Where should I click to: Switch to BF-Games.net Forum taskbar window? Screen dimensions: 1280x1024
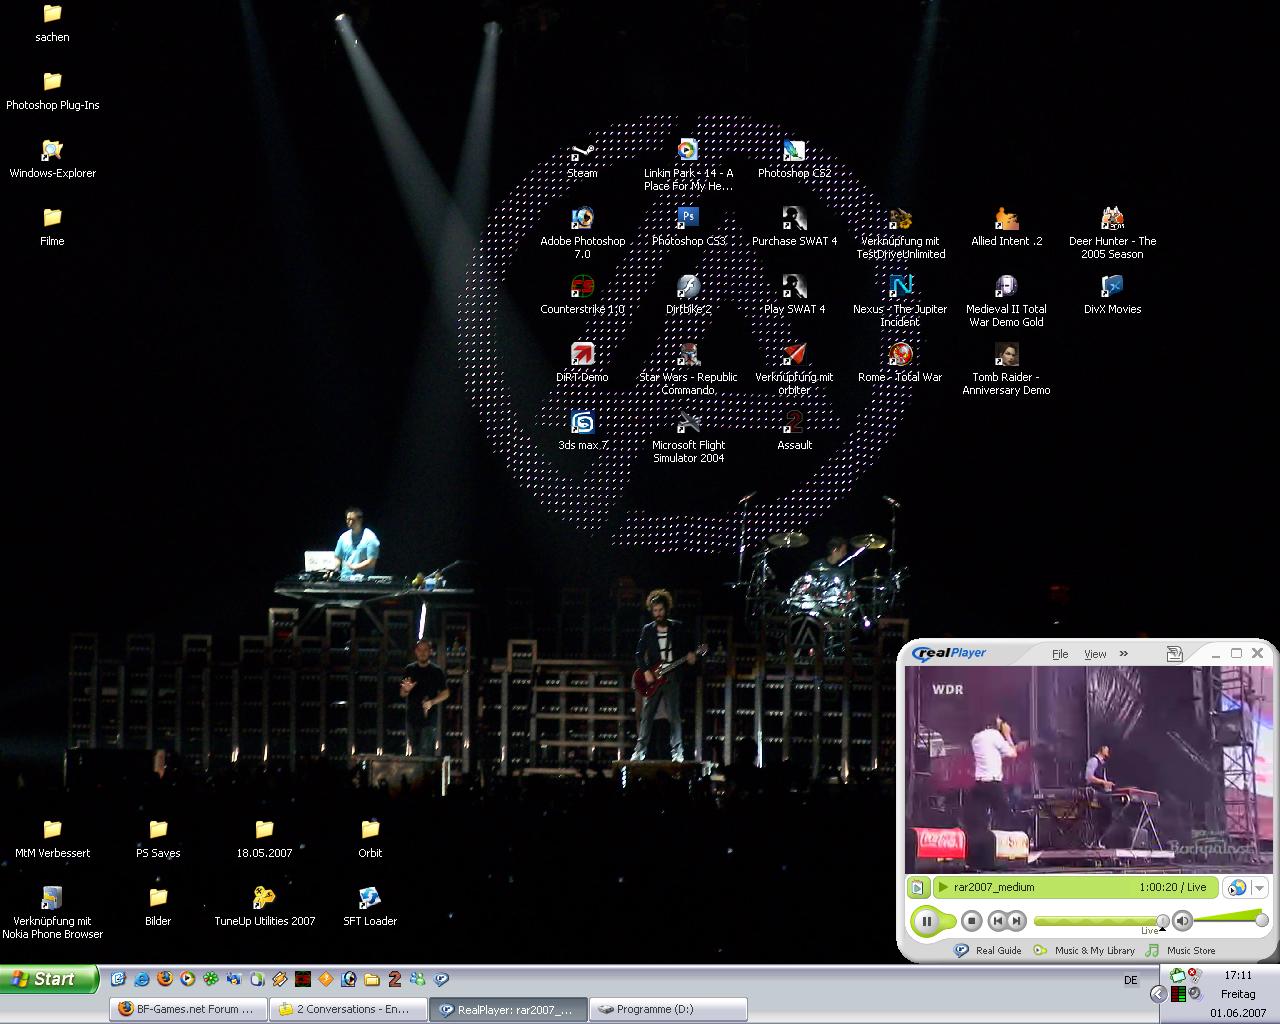(189, 1009)
